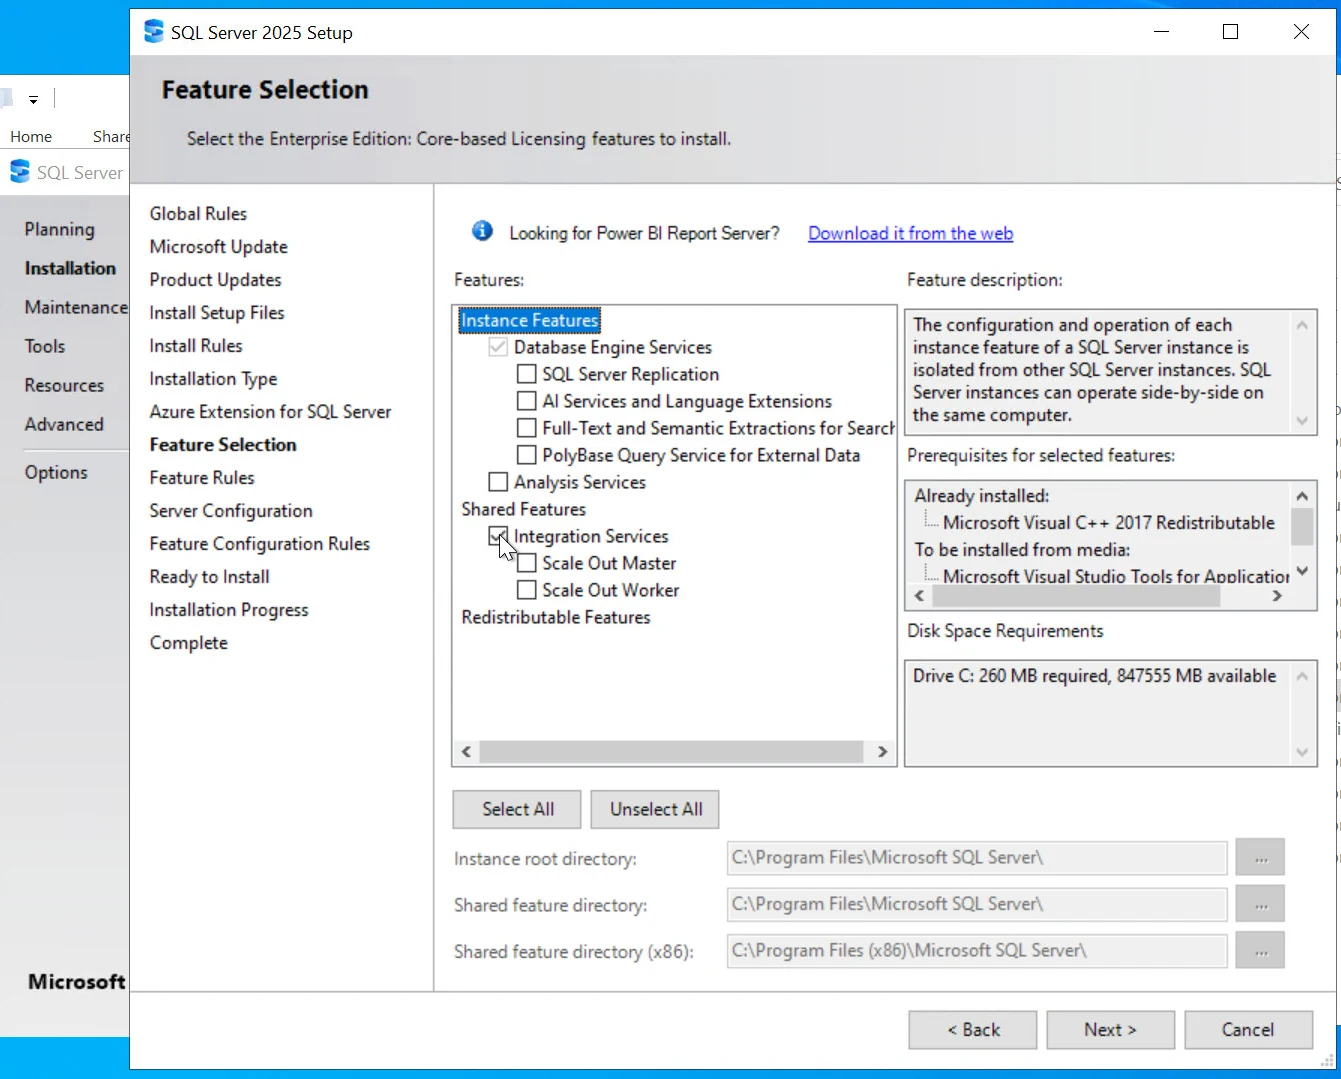Open the quick access toolbar dropdown arrow
1341x1079 pixels.
[33, 100]
